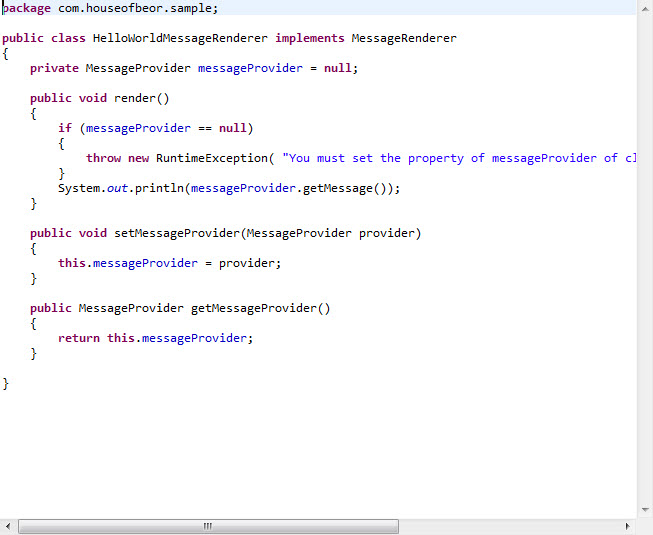Click the MessageRenderer interface name
The height and width of the screenshot is (535, 653).
404,38
